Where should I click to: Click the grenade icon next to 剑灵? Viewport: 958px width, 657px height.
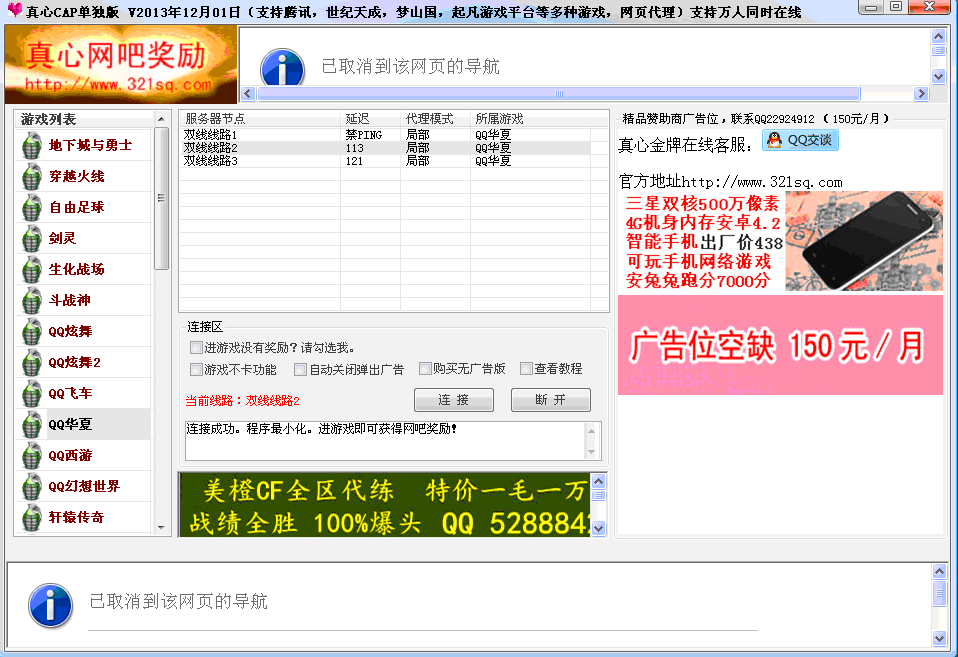coord(33,239)
